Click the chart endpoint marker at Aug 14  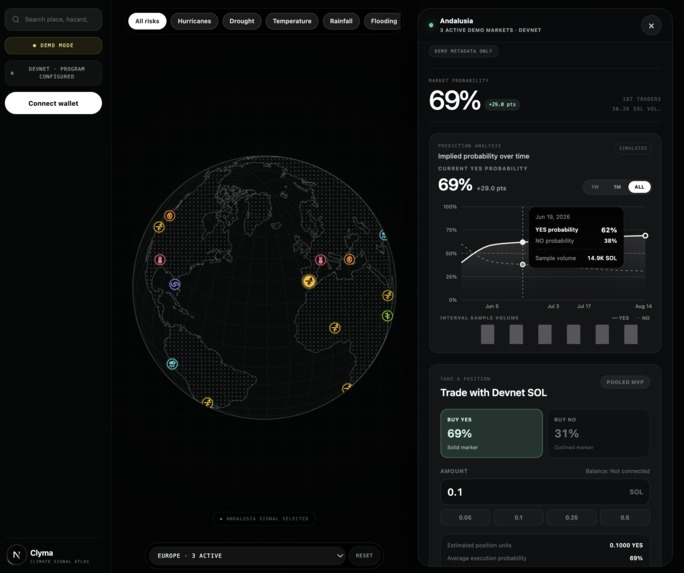645,235
